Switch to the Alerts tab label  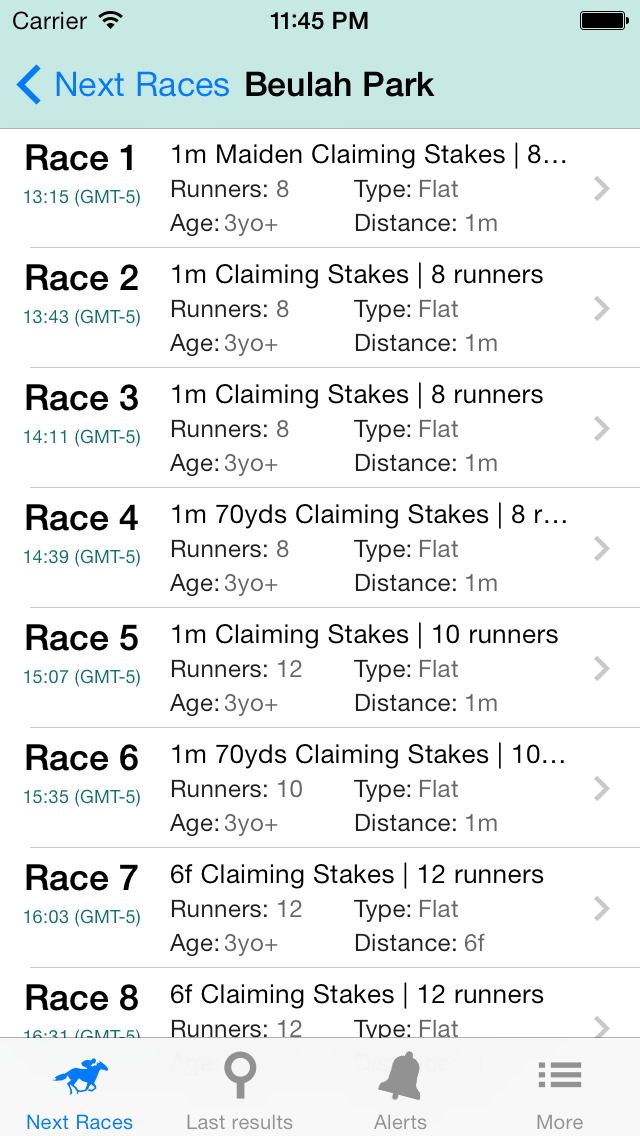pos(400,1122)
